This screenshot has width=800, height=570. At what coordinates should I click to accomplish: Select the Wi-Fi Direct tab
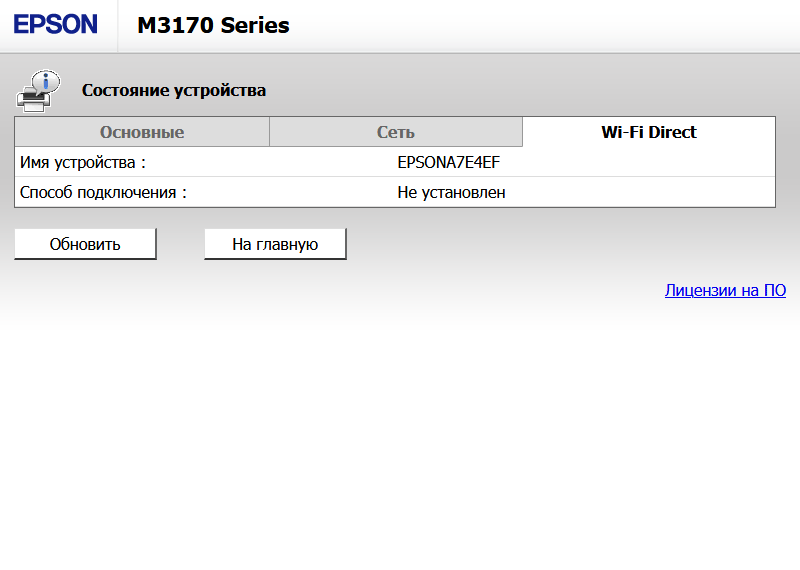(649, 132)
